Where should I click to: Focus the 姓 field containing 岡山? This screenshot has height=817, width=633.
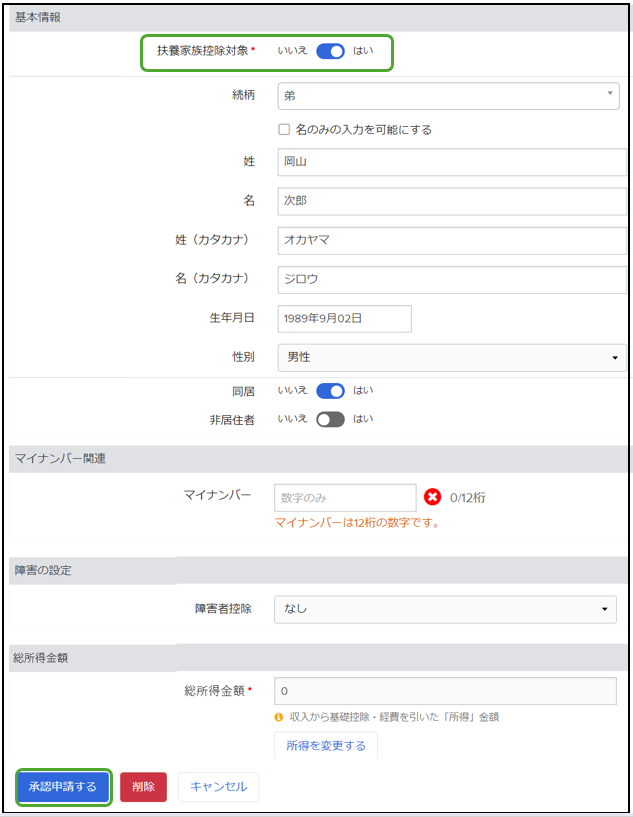452,162
